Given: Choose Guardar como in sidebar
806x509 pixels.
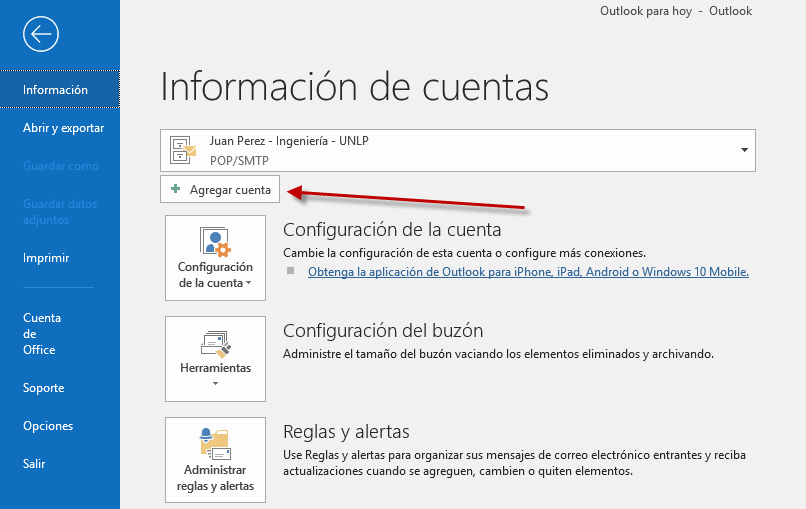Looking at the screenshot, I should click(x=61, y=166).
